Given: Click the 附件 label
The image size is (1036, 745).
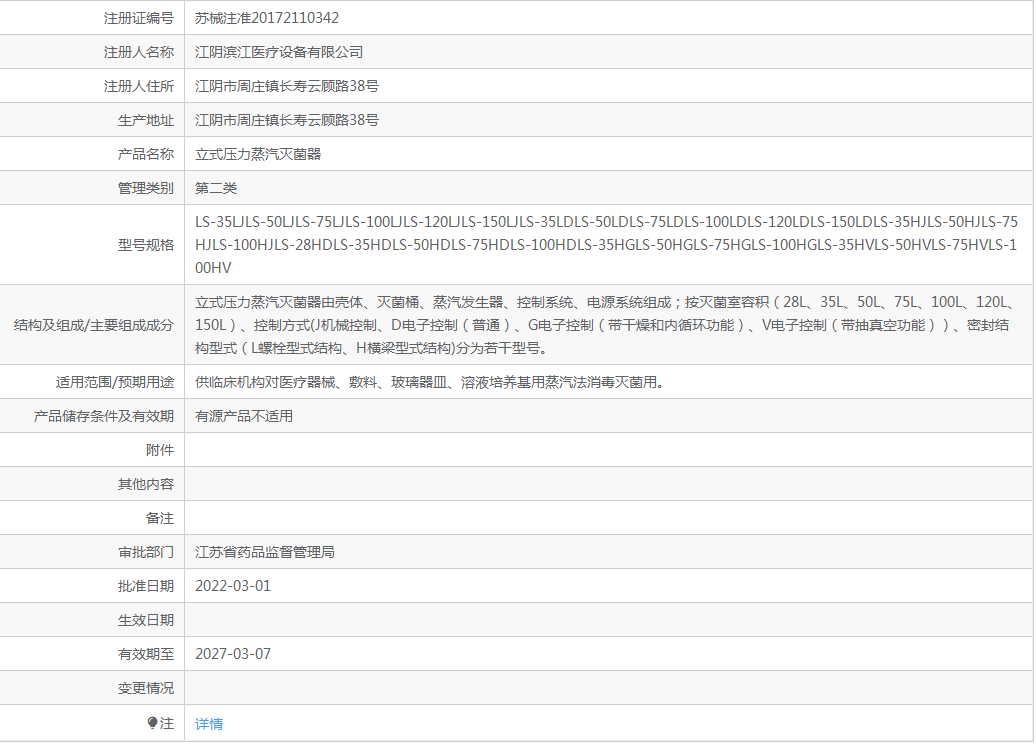Looking at the screenshot, I should pyautogui.click(x=160, y=450).
